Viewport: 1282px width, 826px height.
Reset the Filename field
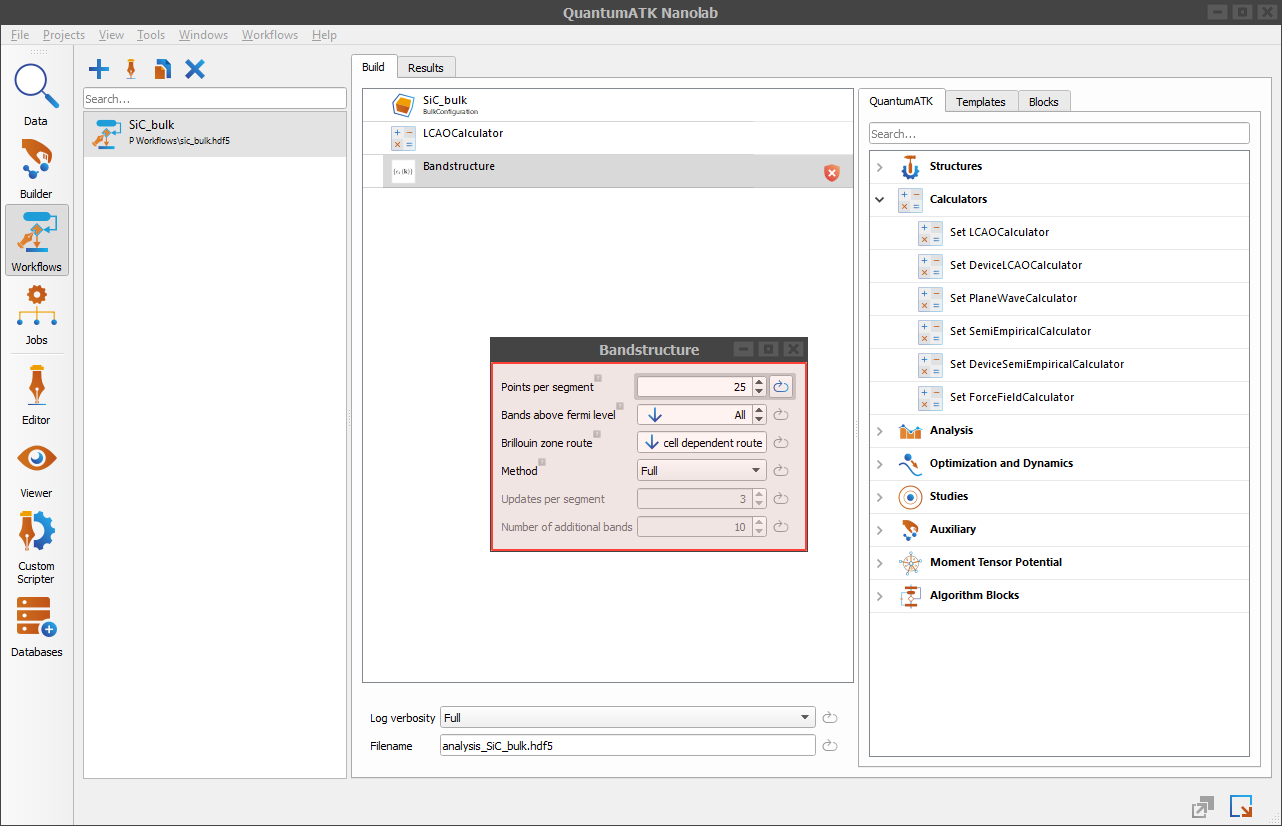[x=829, y=746]
